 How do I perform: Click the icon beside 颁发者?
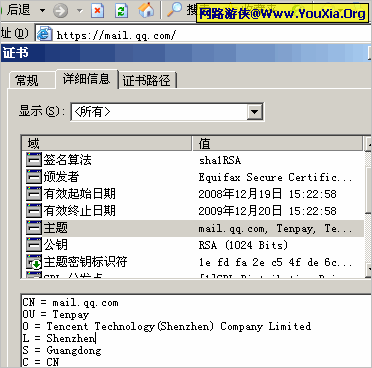[x=34, y=177]
